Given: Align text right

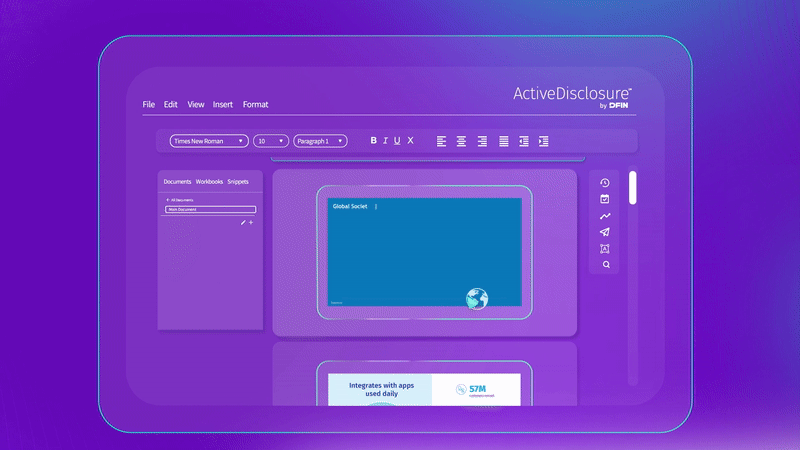Looking at the screenshot, I should [482, 141].
